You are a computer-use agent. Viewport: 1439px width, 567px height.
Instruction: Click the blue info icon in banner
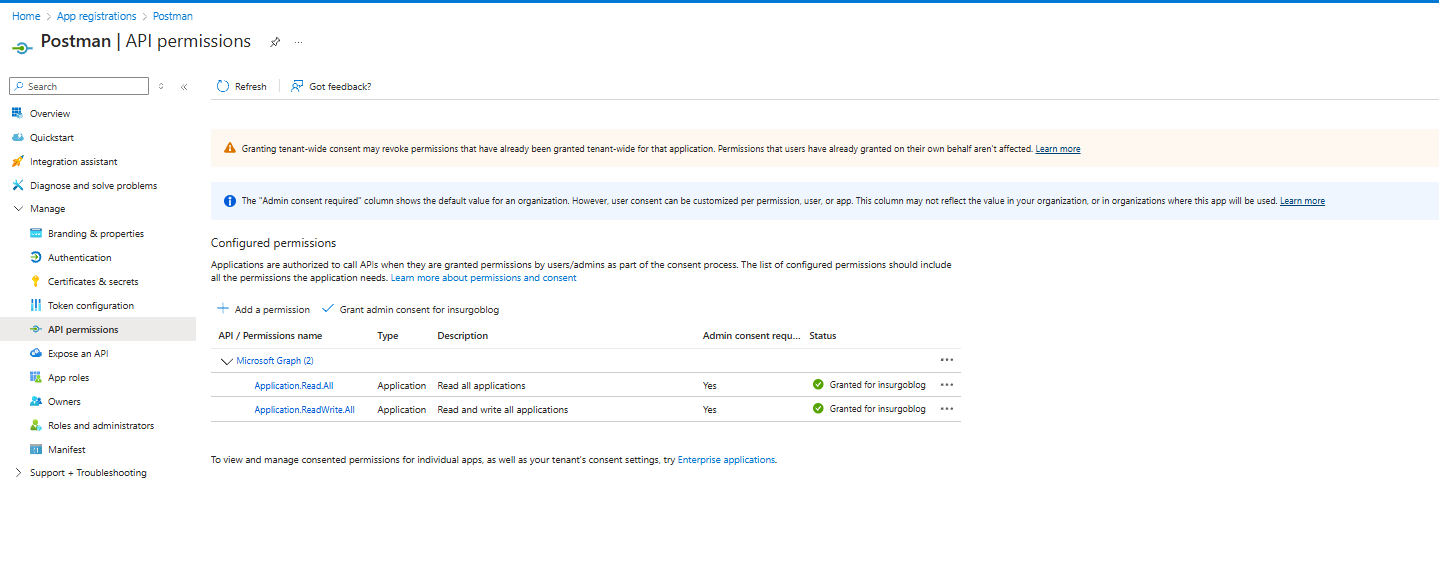click(230, 201)
